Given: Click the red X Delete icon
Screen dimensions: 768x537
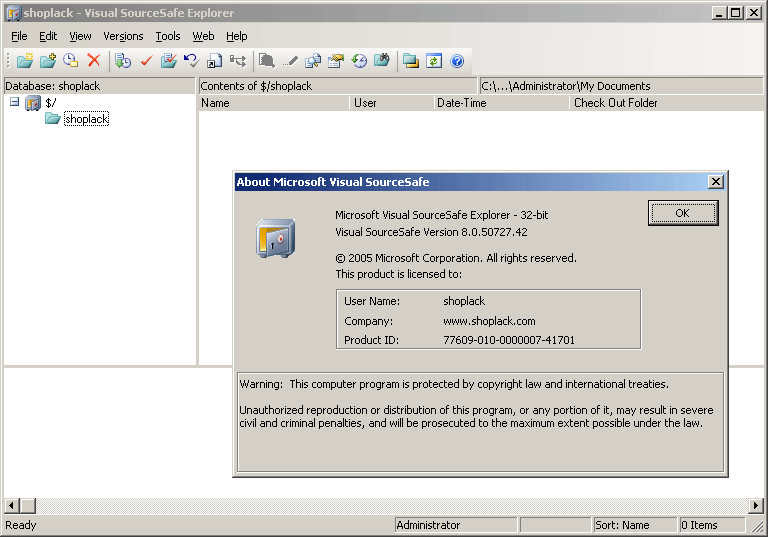Looking at the screenshot, I should coord(94,60).
